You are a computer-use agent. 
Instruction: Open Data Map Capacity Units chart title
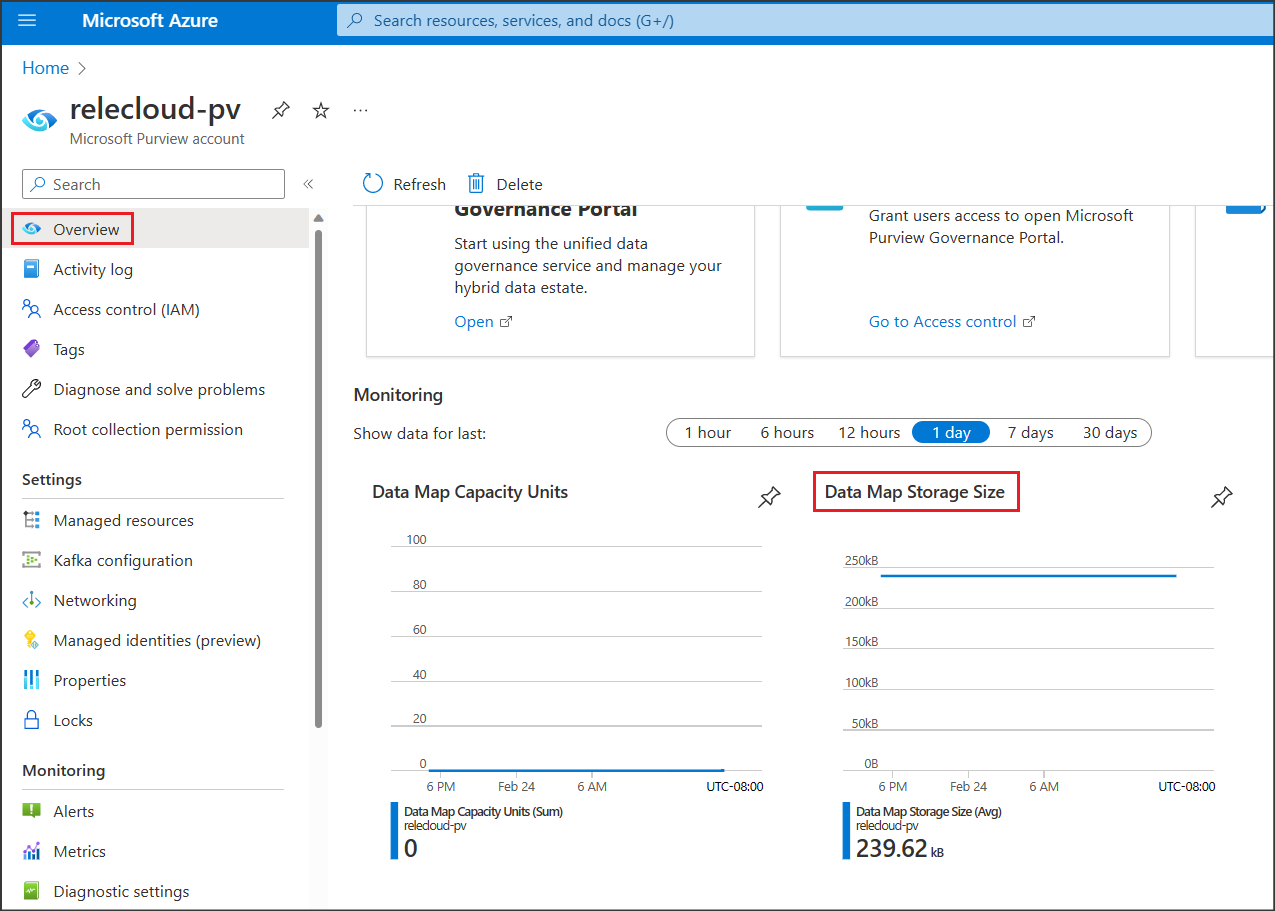tap(470, 492)
